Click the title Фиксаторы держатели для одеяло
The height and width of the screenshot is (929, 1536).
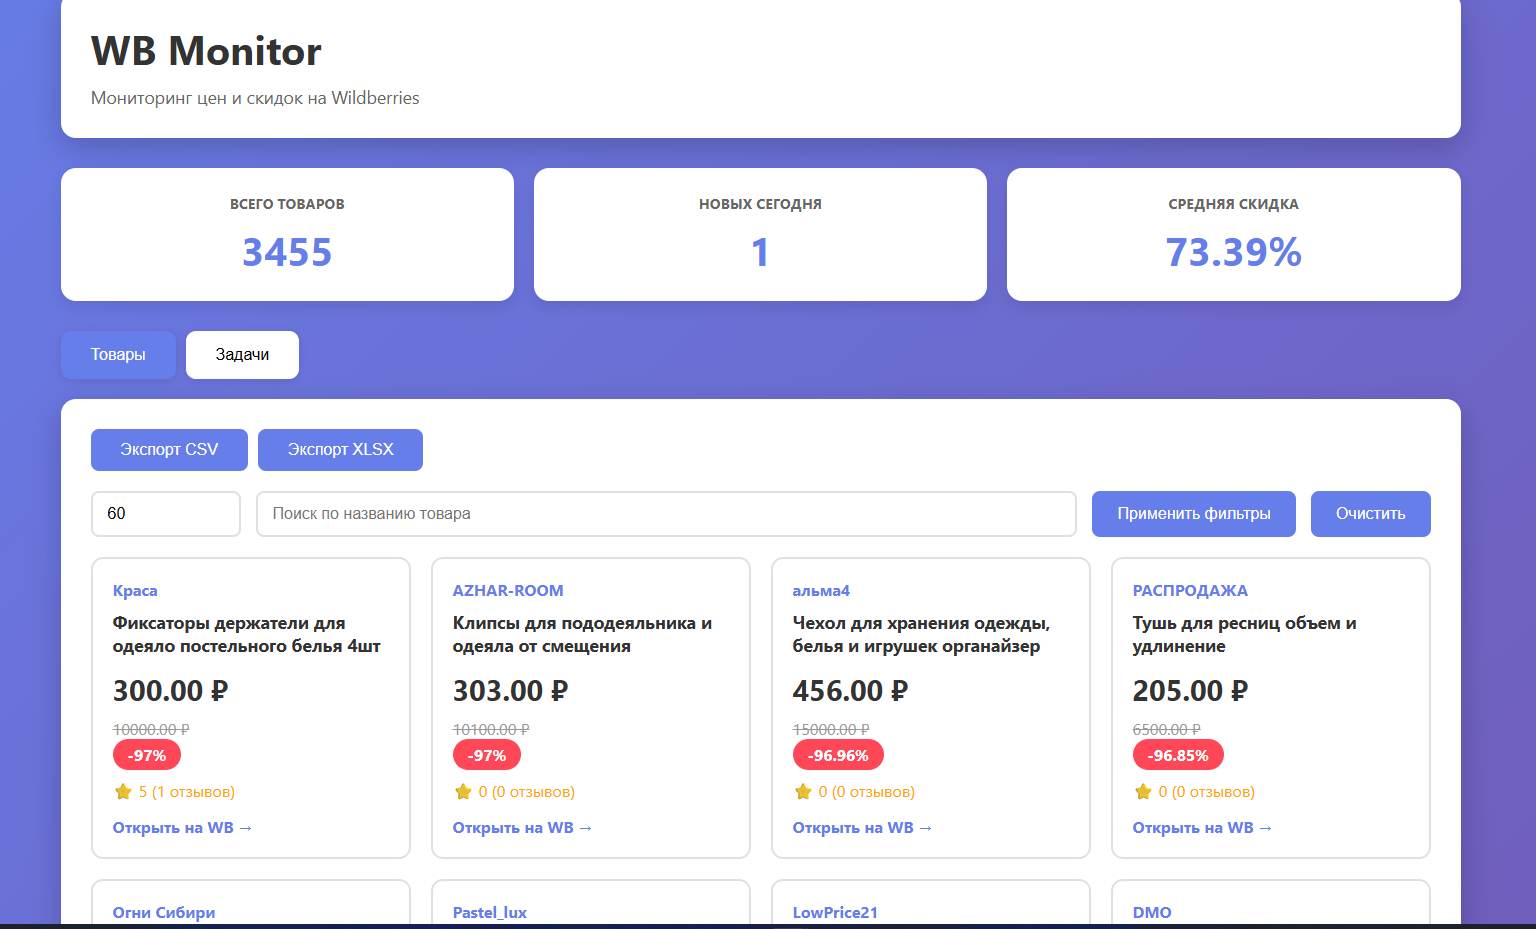pos(247,635)
